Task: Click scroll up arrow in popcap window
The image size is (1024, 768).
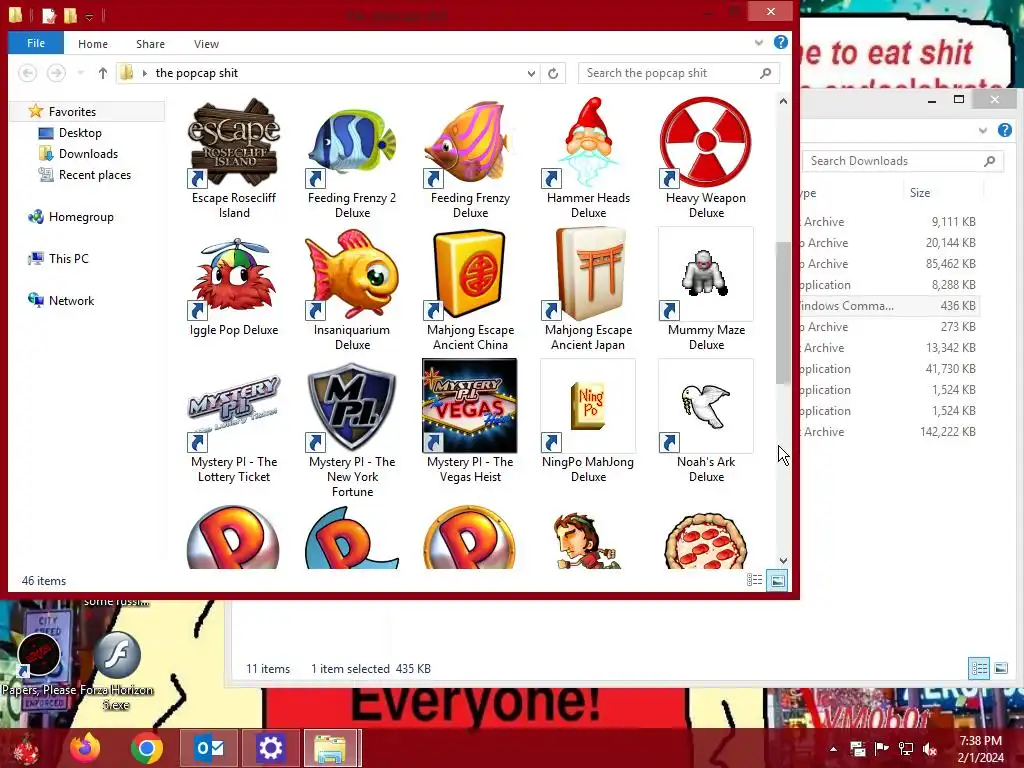Action: (783, 101)
